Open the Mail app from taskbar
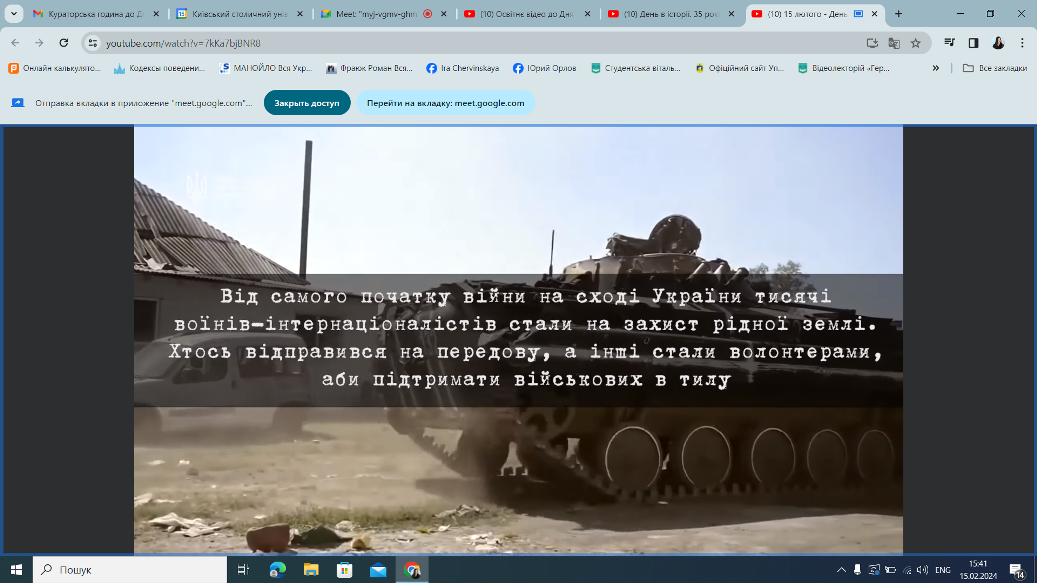Screen dimensions: 1037x583 (378, 570)
